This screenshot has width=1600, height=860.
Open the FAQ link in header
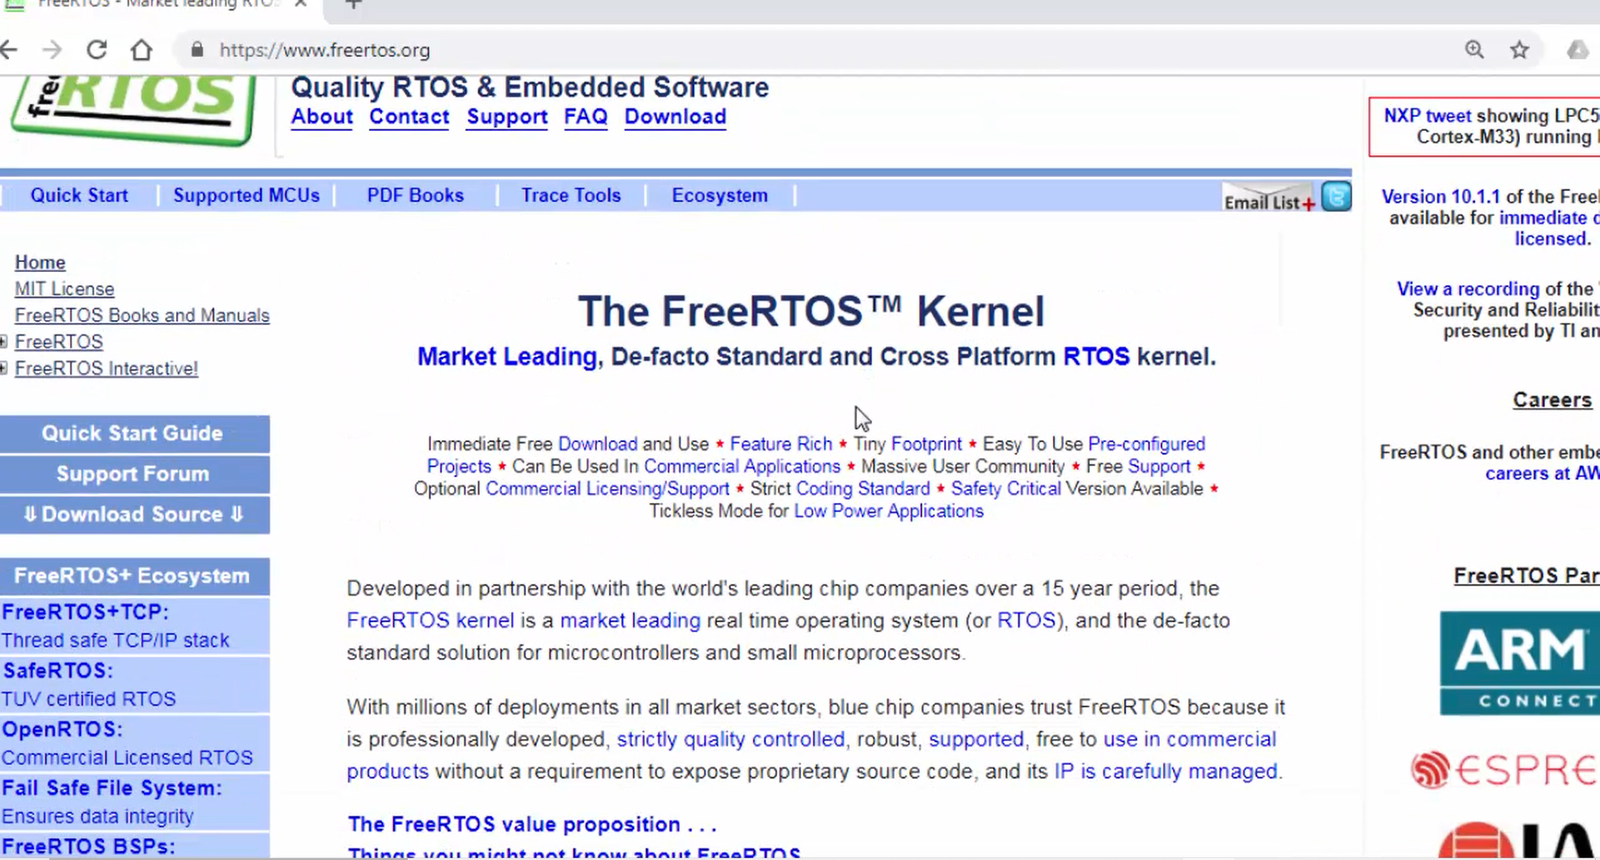pyautogui.click(x=586, y=117)
